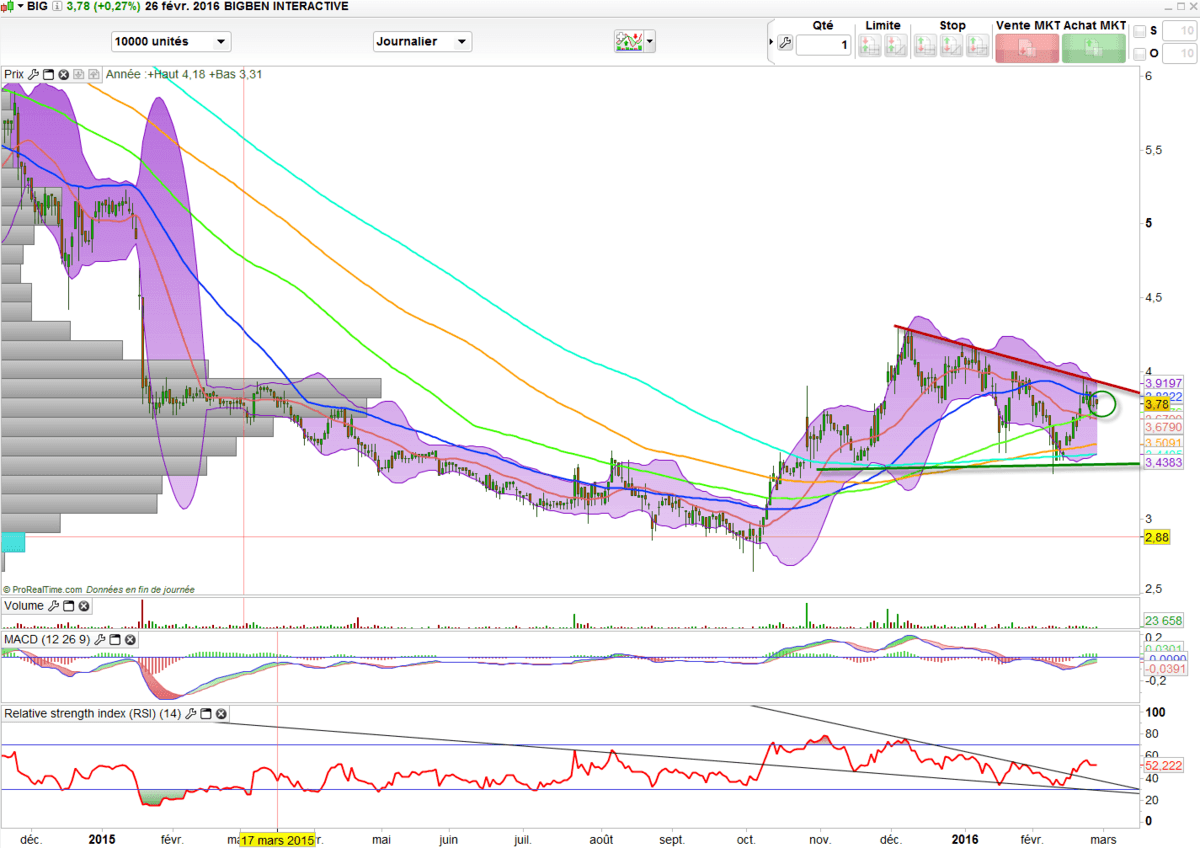Maximize the MACD panel window icon
The image size is (1200, 848).
tap(115, 639)
